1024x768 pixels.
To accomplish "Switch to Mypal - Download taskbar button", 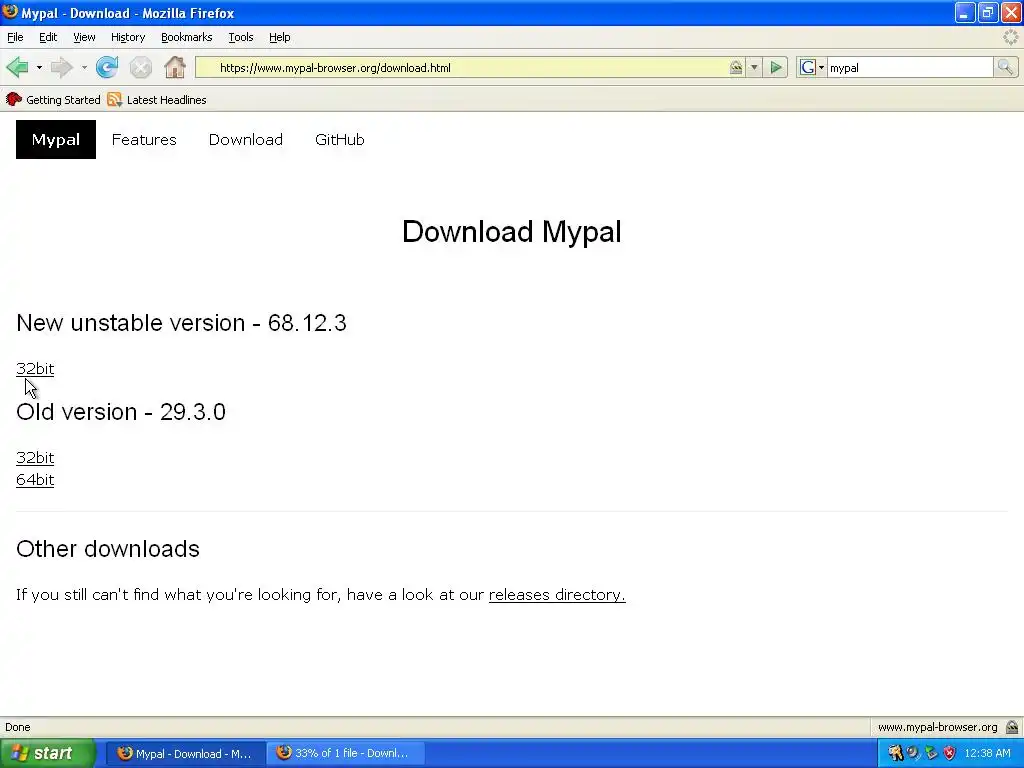I will click(185, 753).
